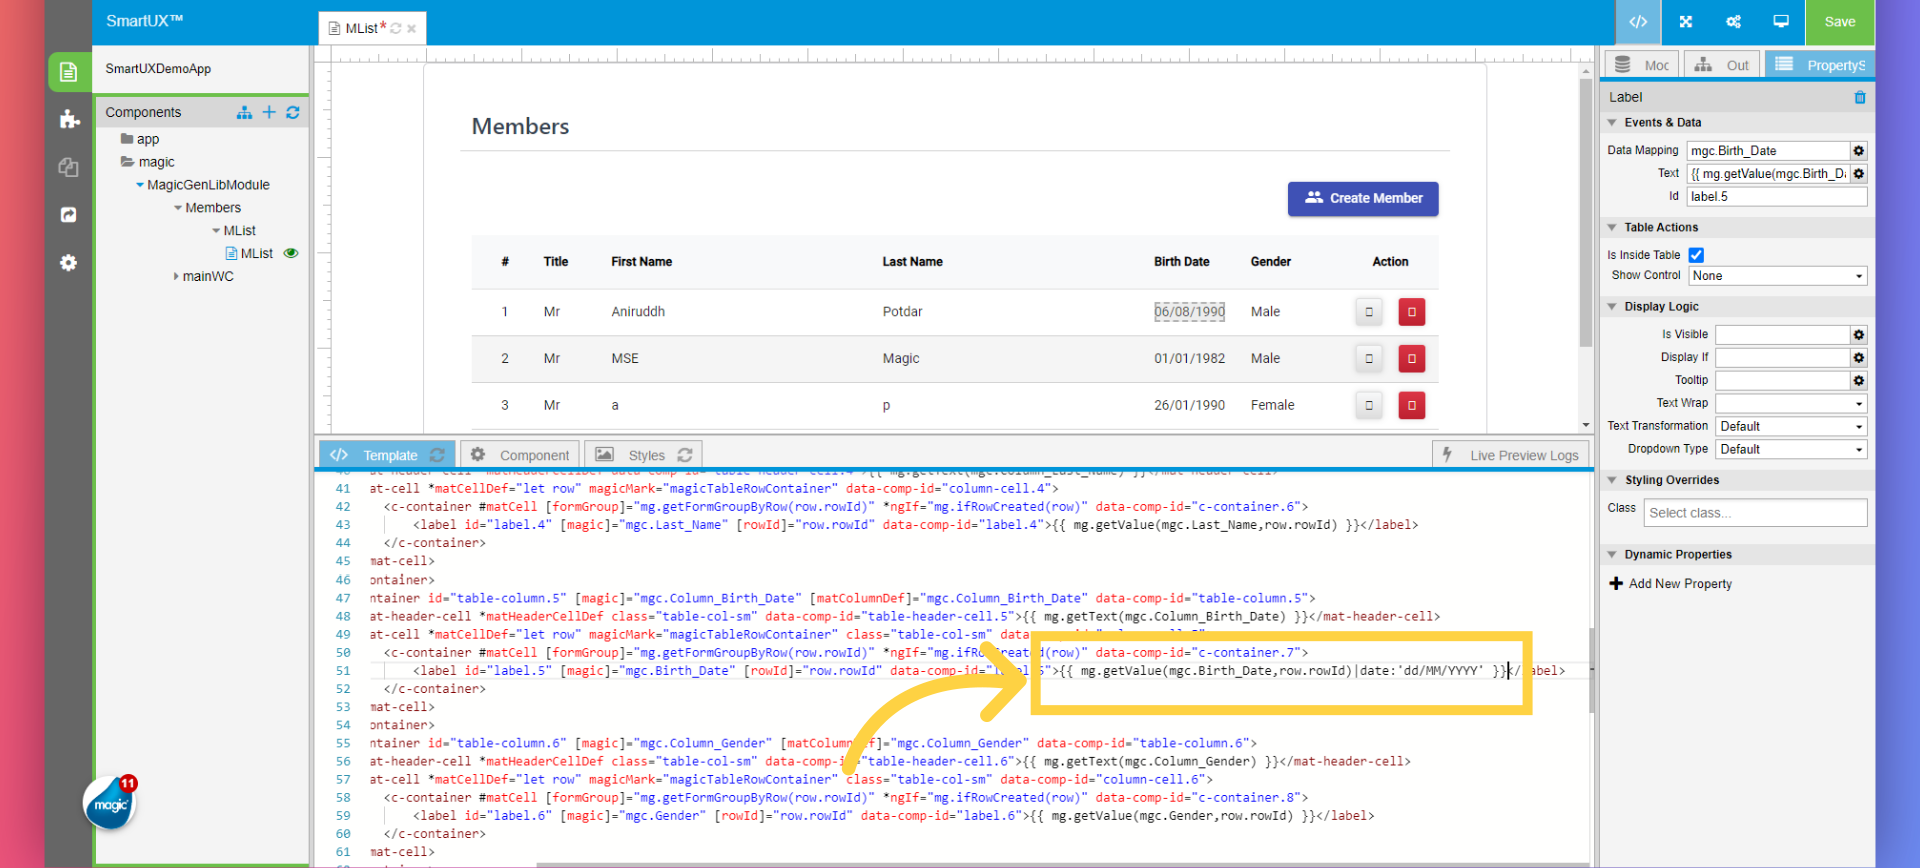Delete the selected Label with trash icon
1920x868 pixels.
click(1860, 97)
